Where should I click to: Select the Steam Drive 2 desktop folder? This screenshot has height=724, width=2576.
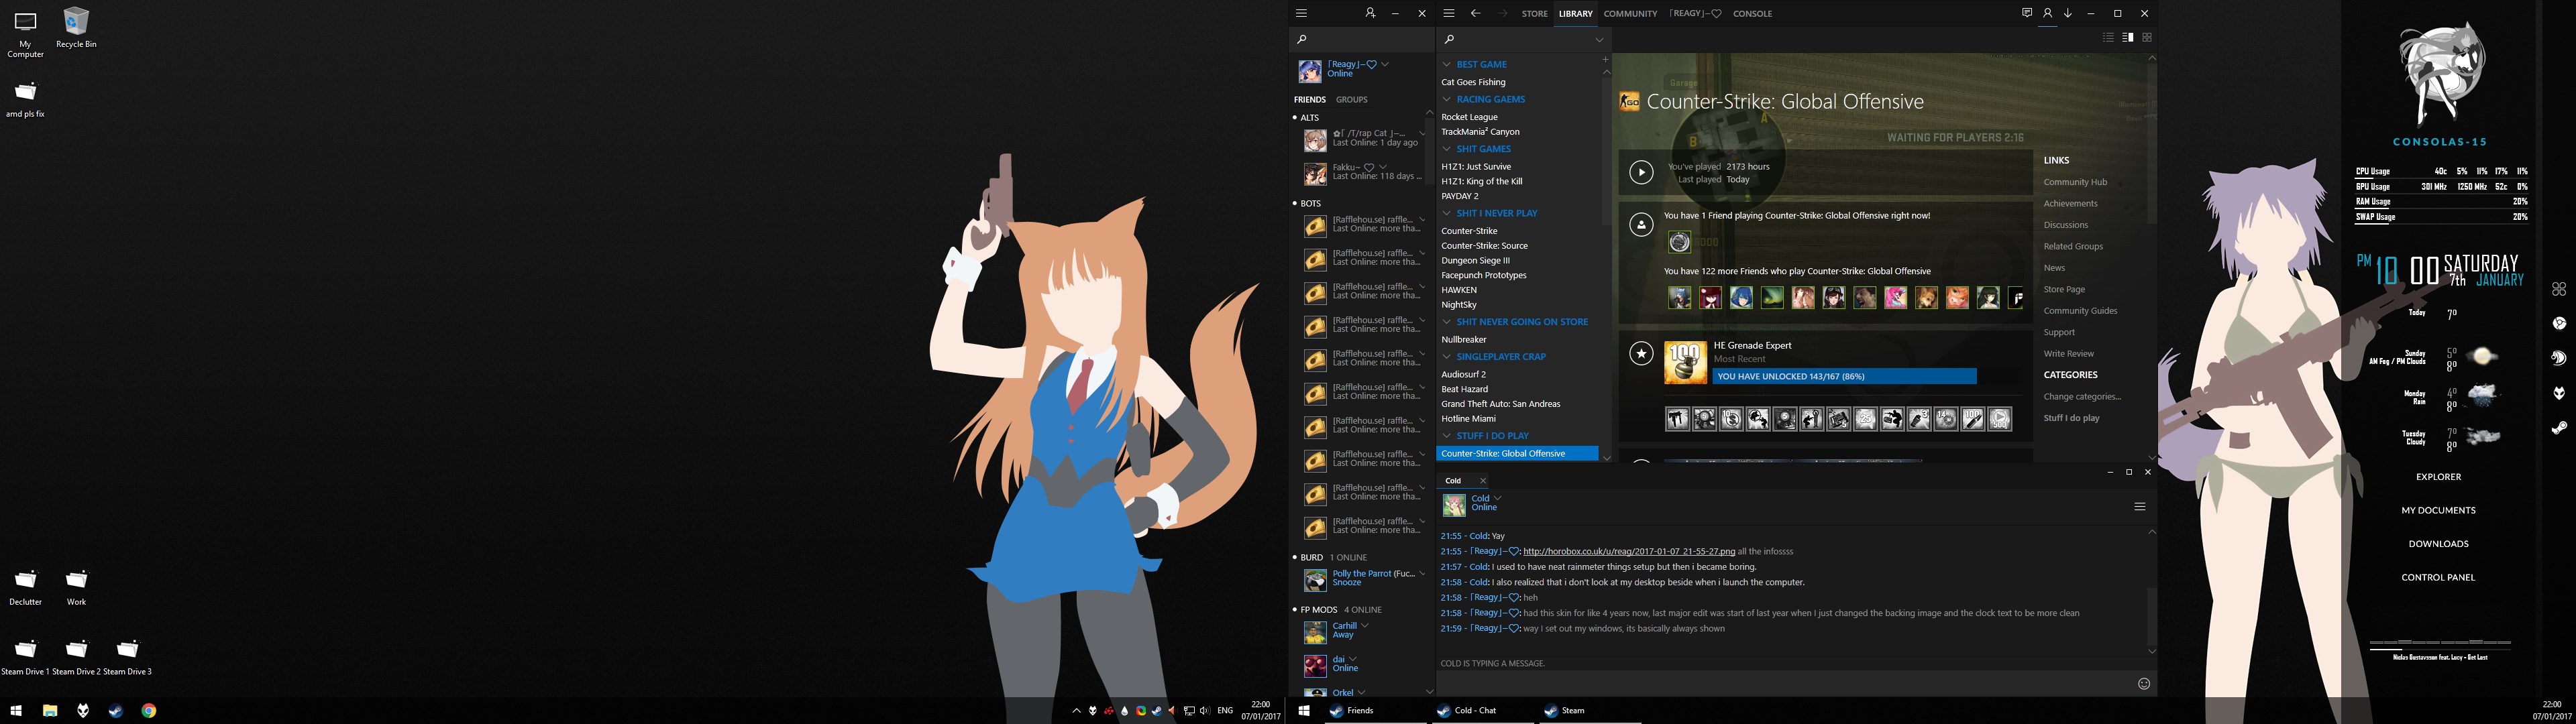pos(76,657)
